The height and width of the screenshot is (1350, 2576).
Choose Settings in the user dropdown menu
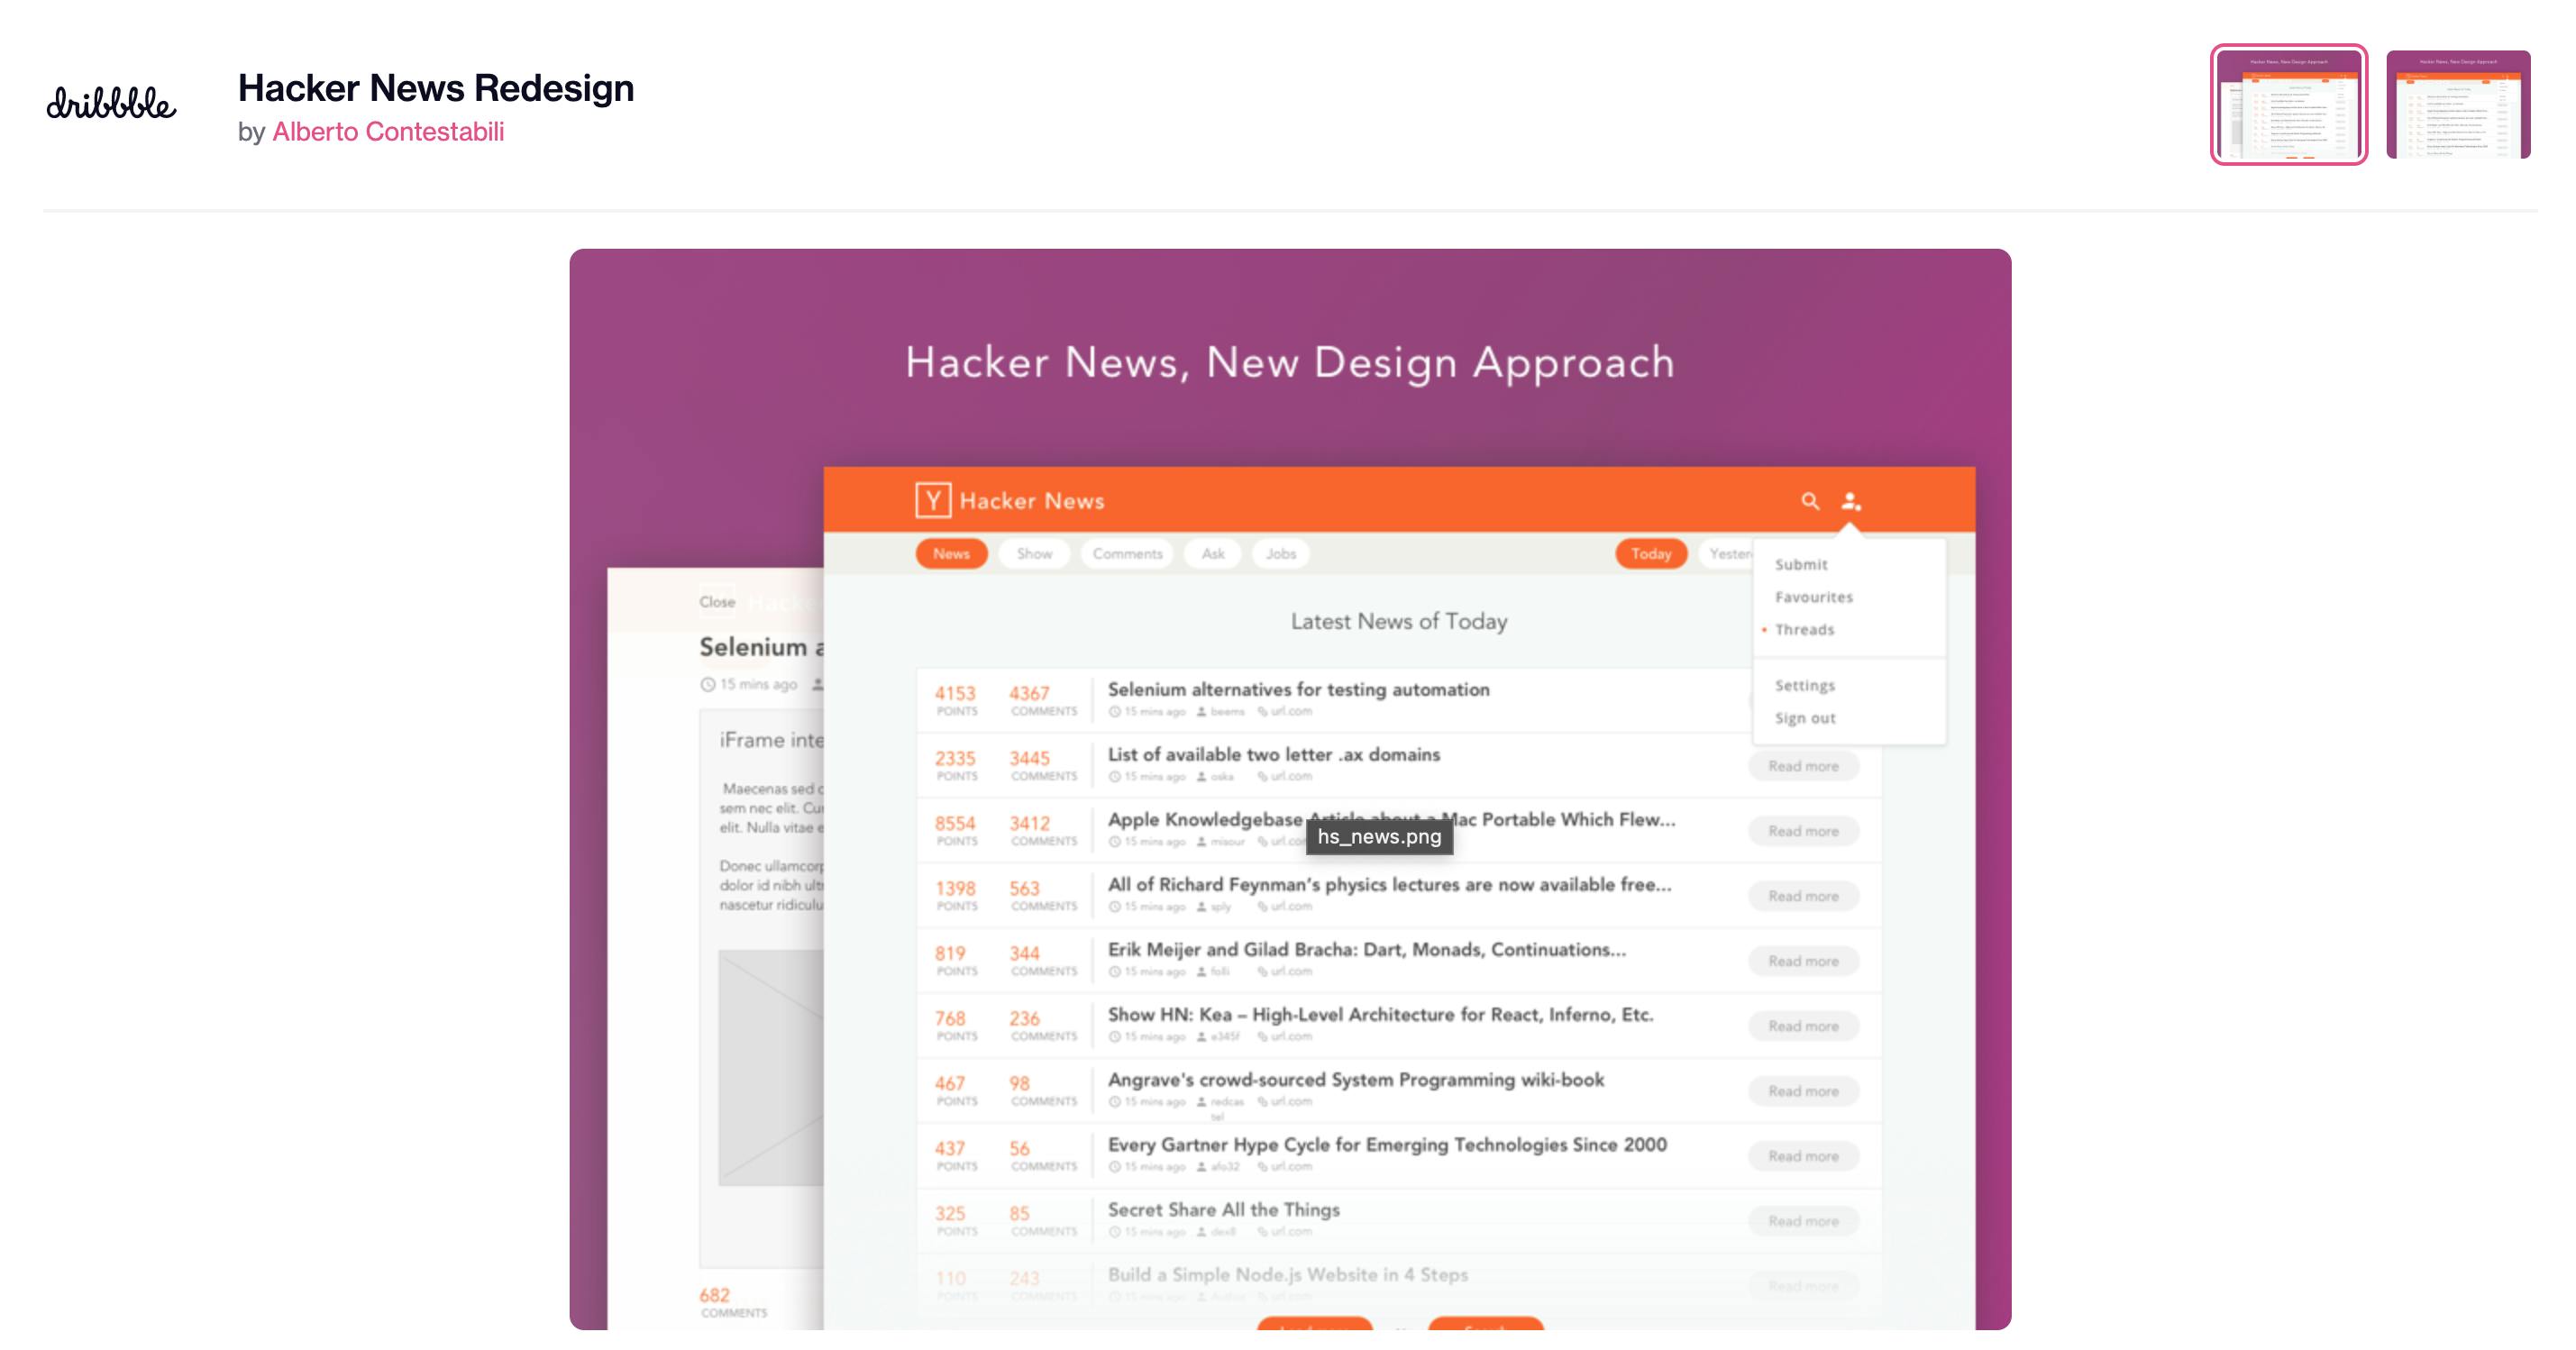[x=1805, y=685]
